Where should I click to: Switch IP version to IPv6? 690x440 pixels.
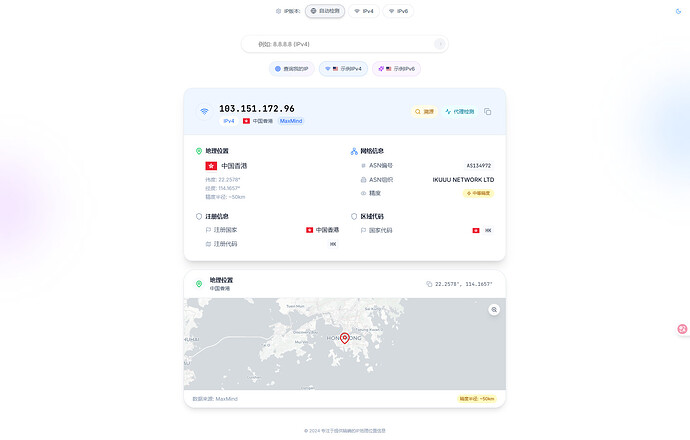point(398,11)
